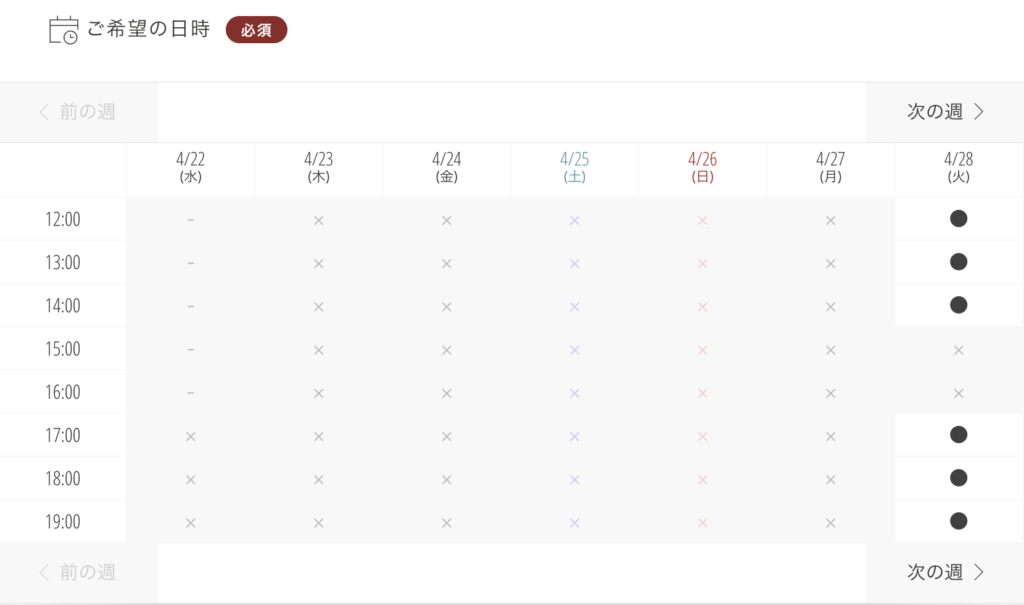Click the × at 17:00 on 4/22

coord(190,436)
